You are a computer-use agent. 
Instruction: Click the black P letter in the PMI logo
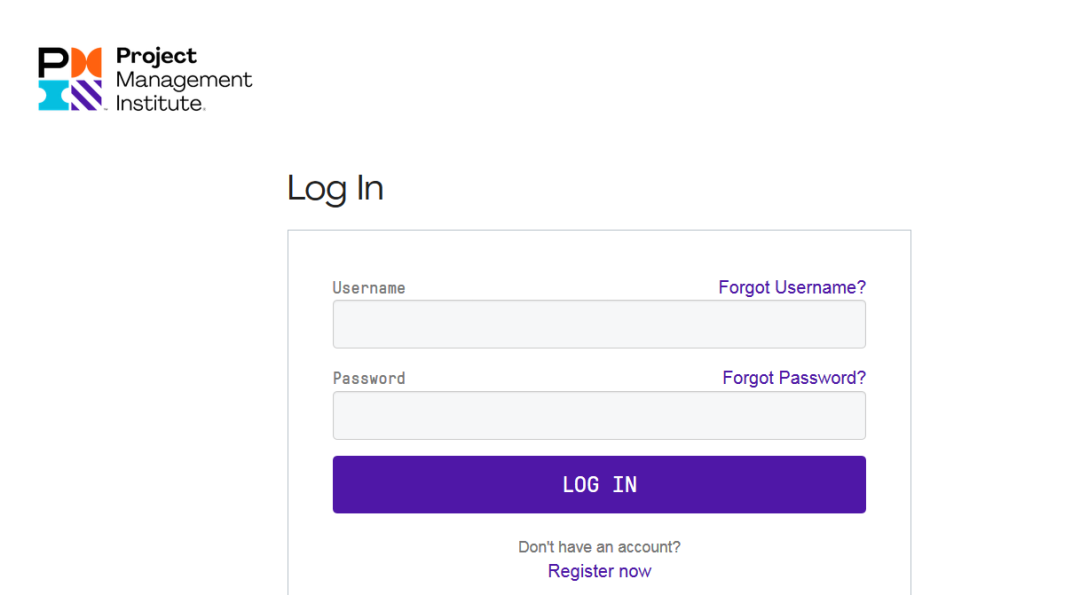pos(53,63)
